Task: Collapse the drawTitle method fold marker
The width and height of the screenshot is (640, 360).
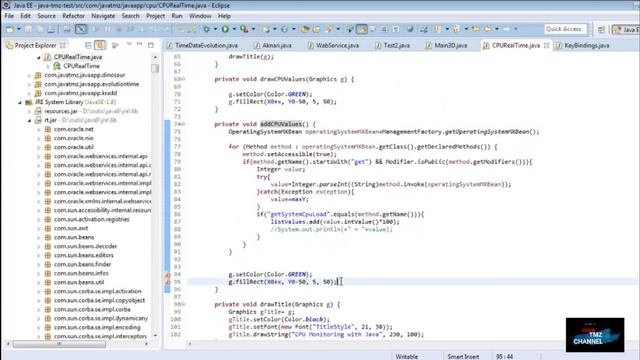Action: 183,304
